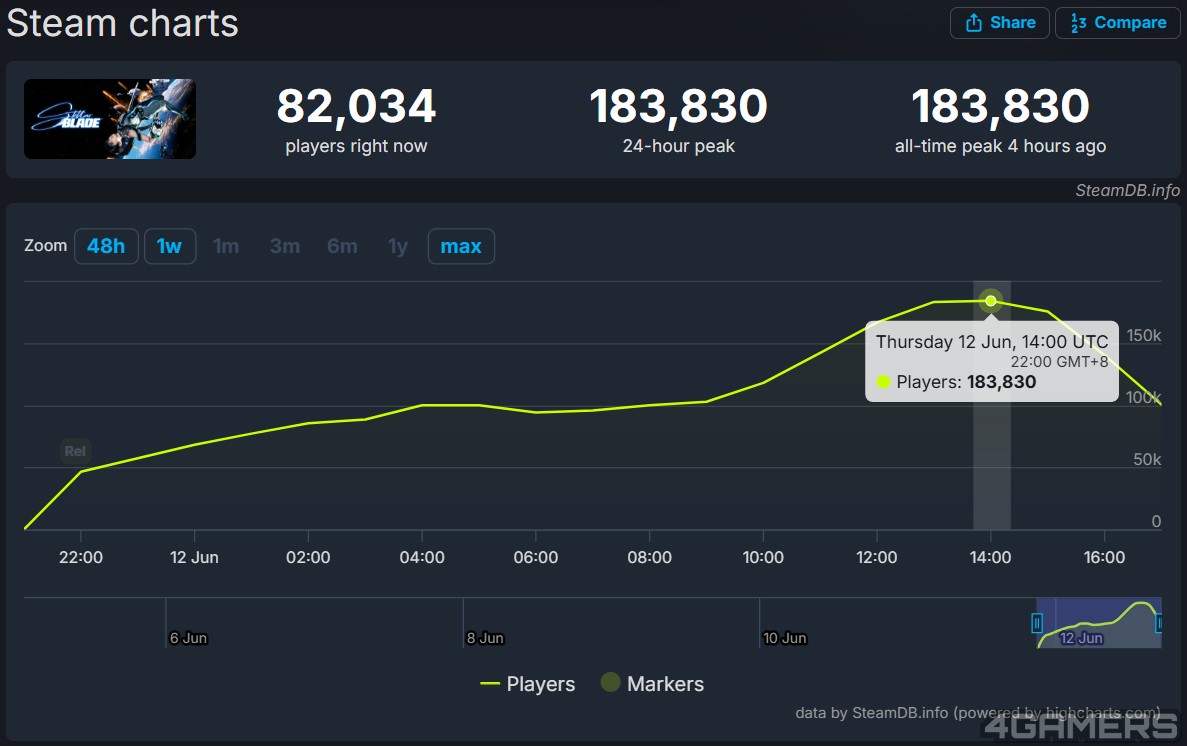The height and width of the screenshot is (746, 1187).
Task: Click the 10:00 x-axis label
Action: click(x=763, y=557)
